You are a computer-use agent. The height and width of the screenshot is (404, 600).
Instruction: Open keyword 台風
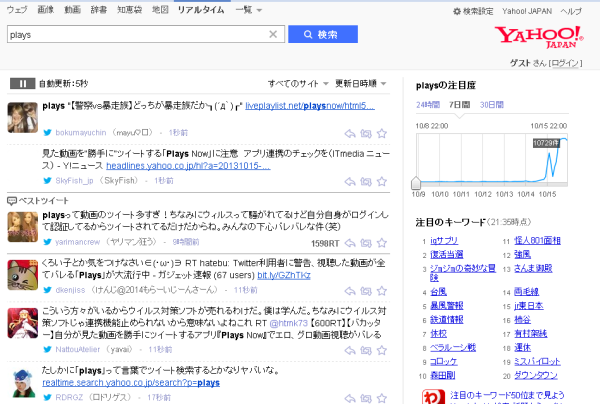pos(439,292)
